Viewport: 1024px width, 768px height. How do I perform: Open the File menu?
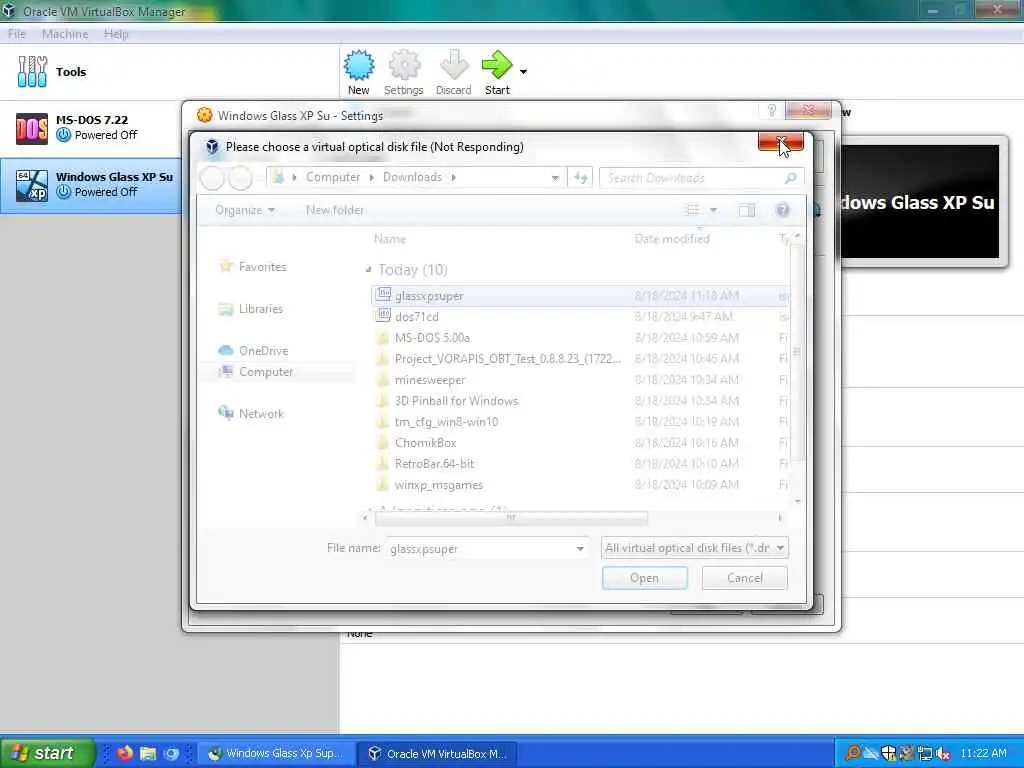click(17, 34)
